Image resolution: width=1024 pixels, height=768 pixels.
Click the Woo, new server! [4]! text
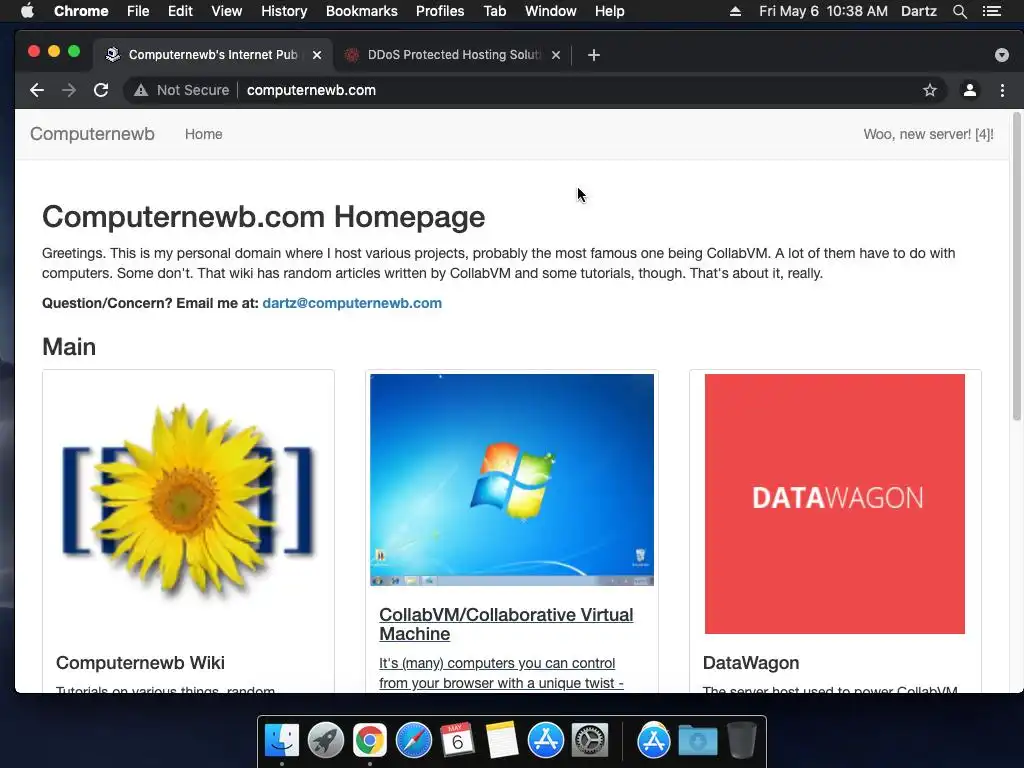tap(928, 134)
